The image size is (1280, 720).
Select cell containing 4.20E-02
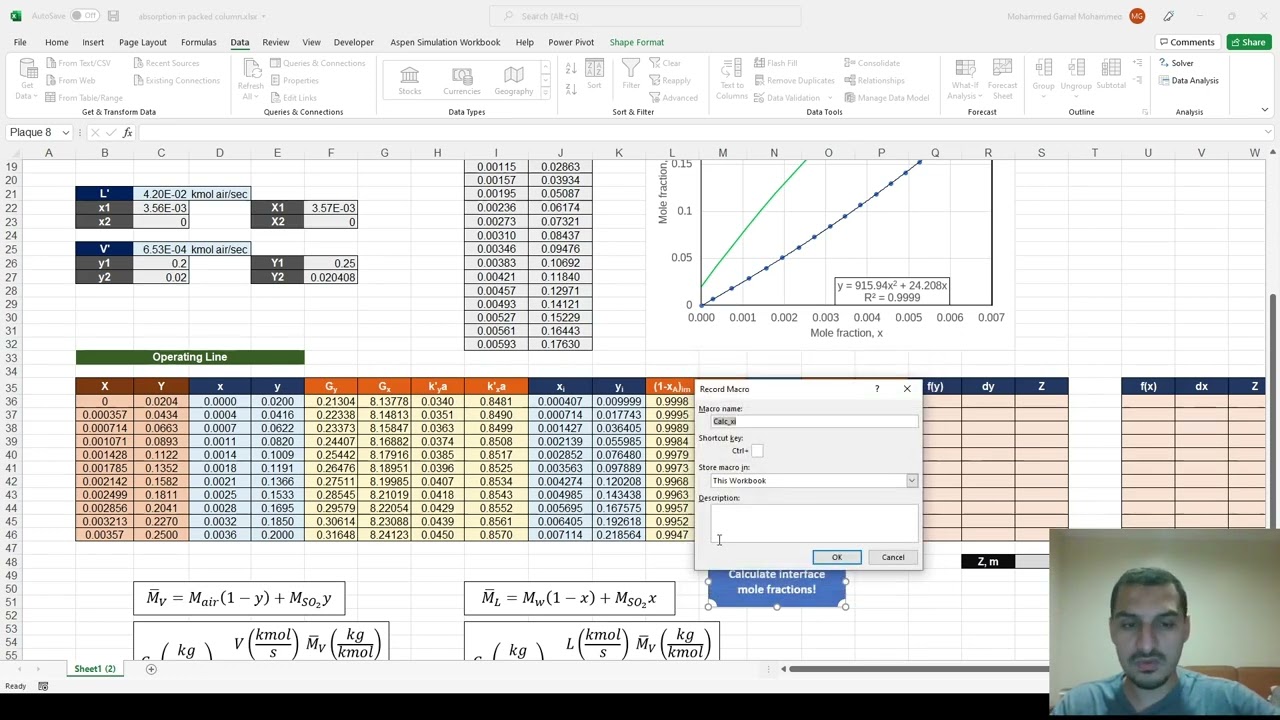coord(161,194)
